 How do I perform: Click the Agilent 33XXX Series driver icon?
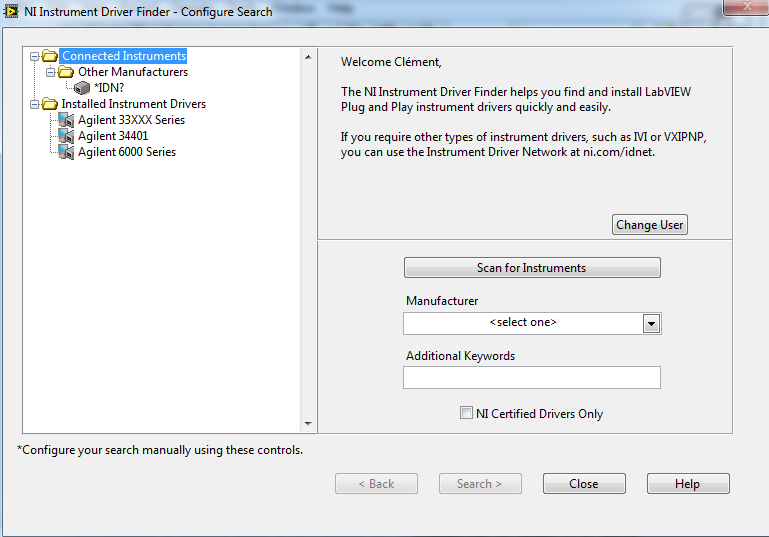[66, 120]
